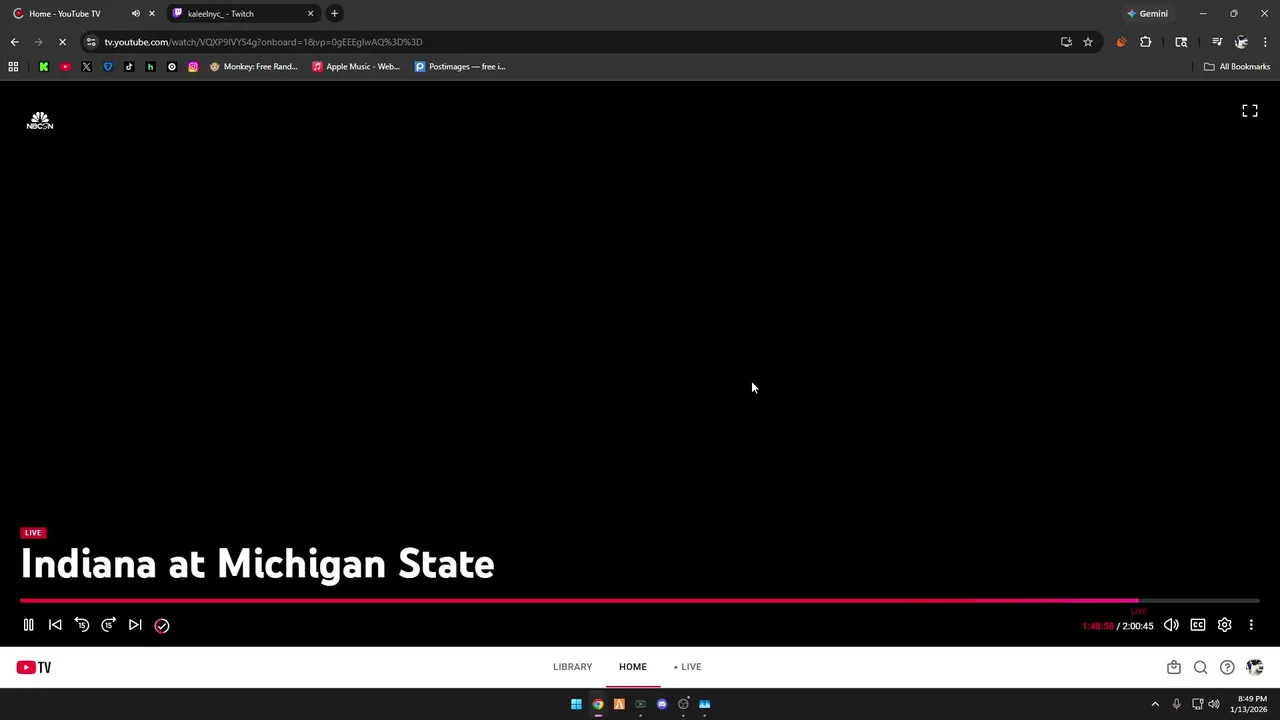Open Gemini in Chrome
The width and height of the screenshot is (1280, 720).
[1147, 14]
